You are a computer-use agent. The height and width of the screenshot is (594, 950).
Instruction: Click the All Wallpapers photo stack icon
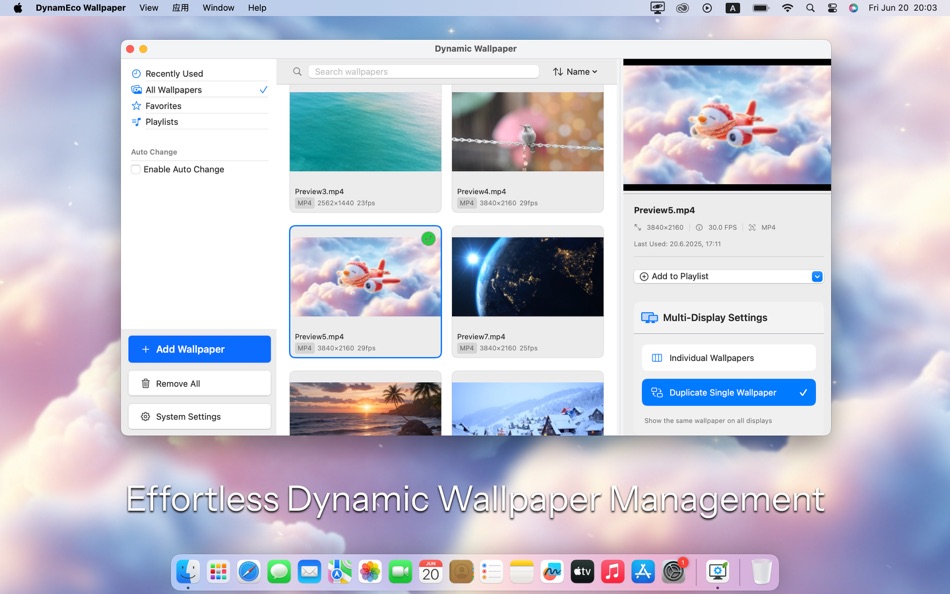(136, 90)
